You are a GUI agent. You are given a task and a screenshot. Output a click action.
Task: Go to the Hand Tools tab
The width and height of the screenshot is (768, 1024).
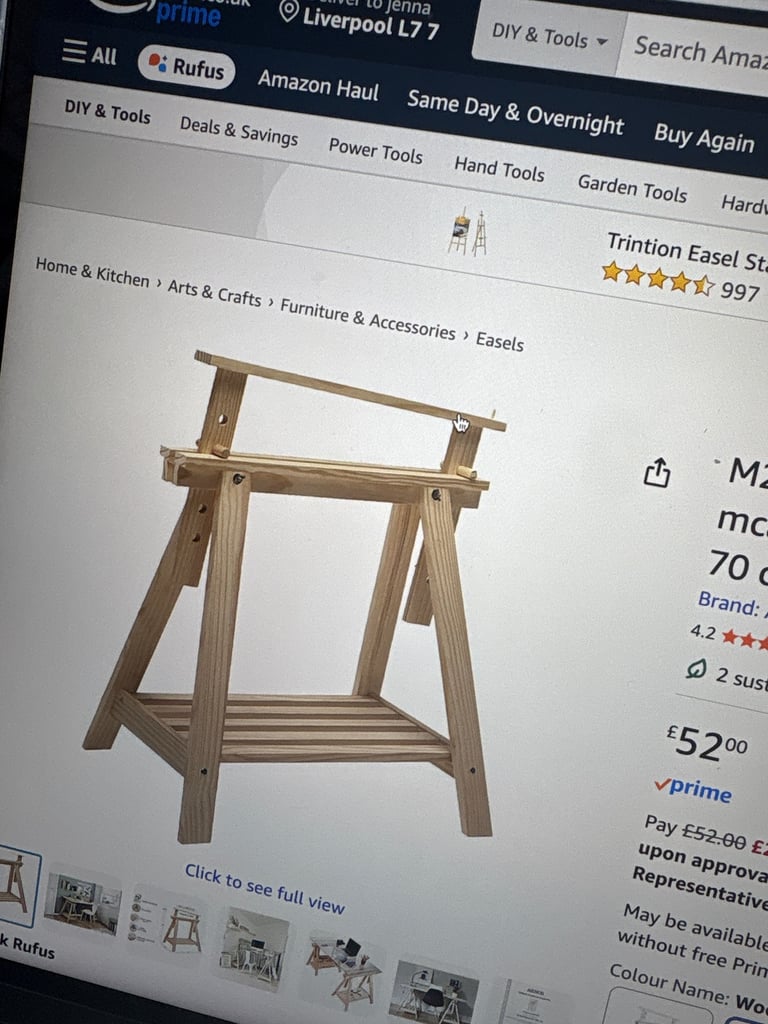click(499, 168)
